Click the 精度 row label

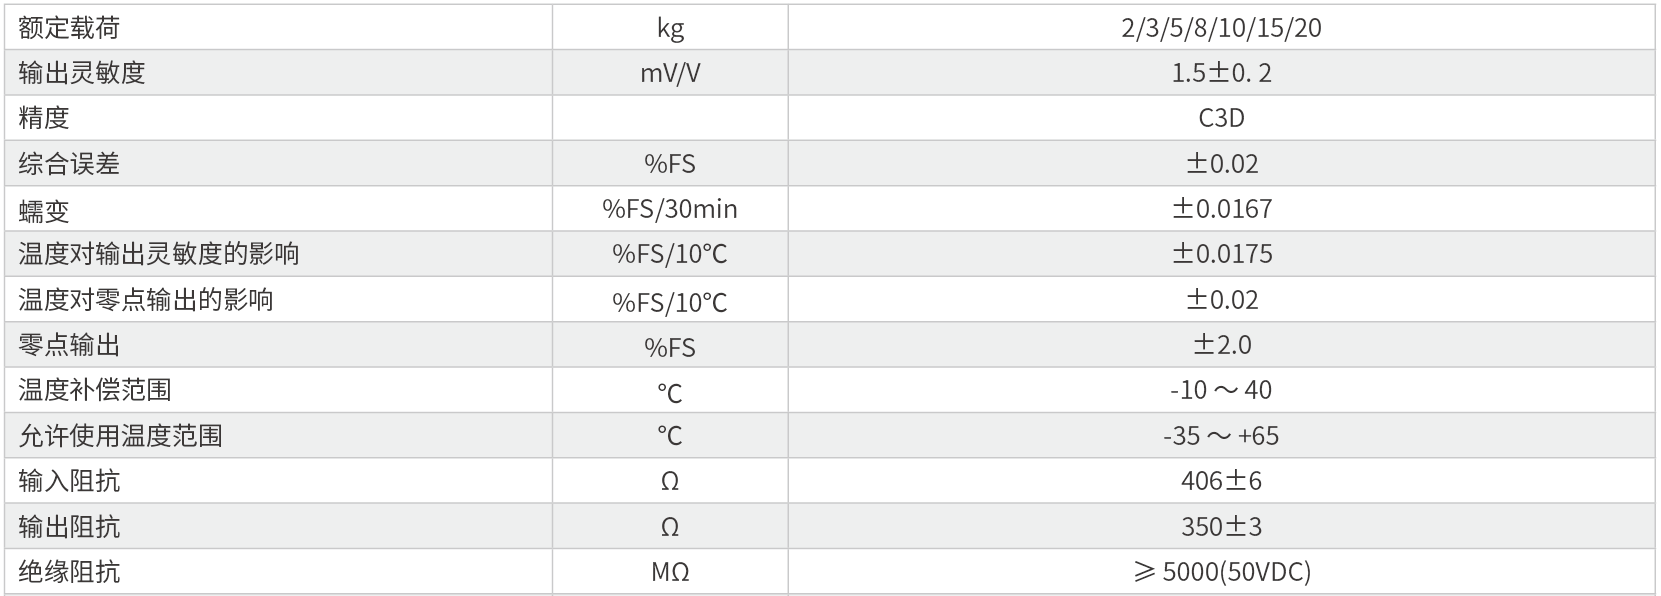click(44, 118)
